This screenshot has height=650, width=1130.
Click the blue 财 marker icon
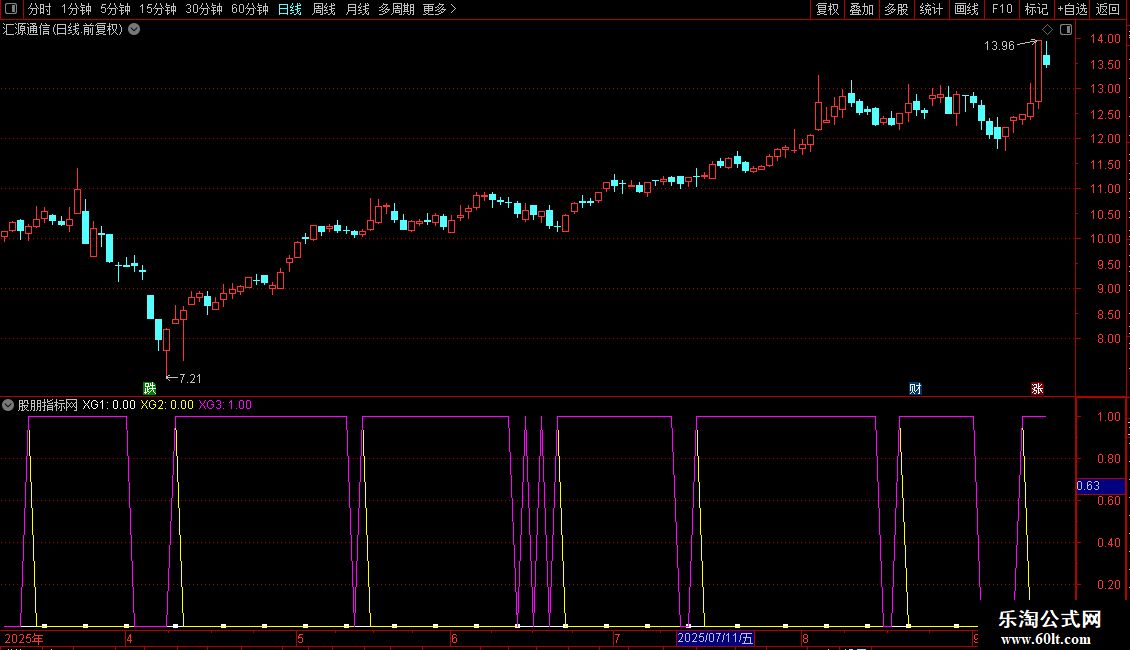[x=915, y=388]
